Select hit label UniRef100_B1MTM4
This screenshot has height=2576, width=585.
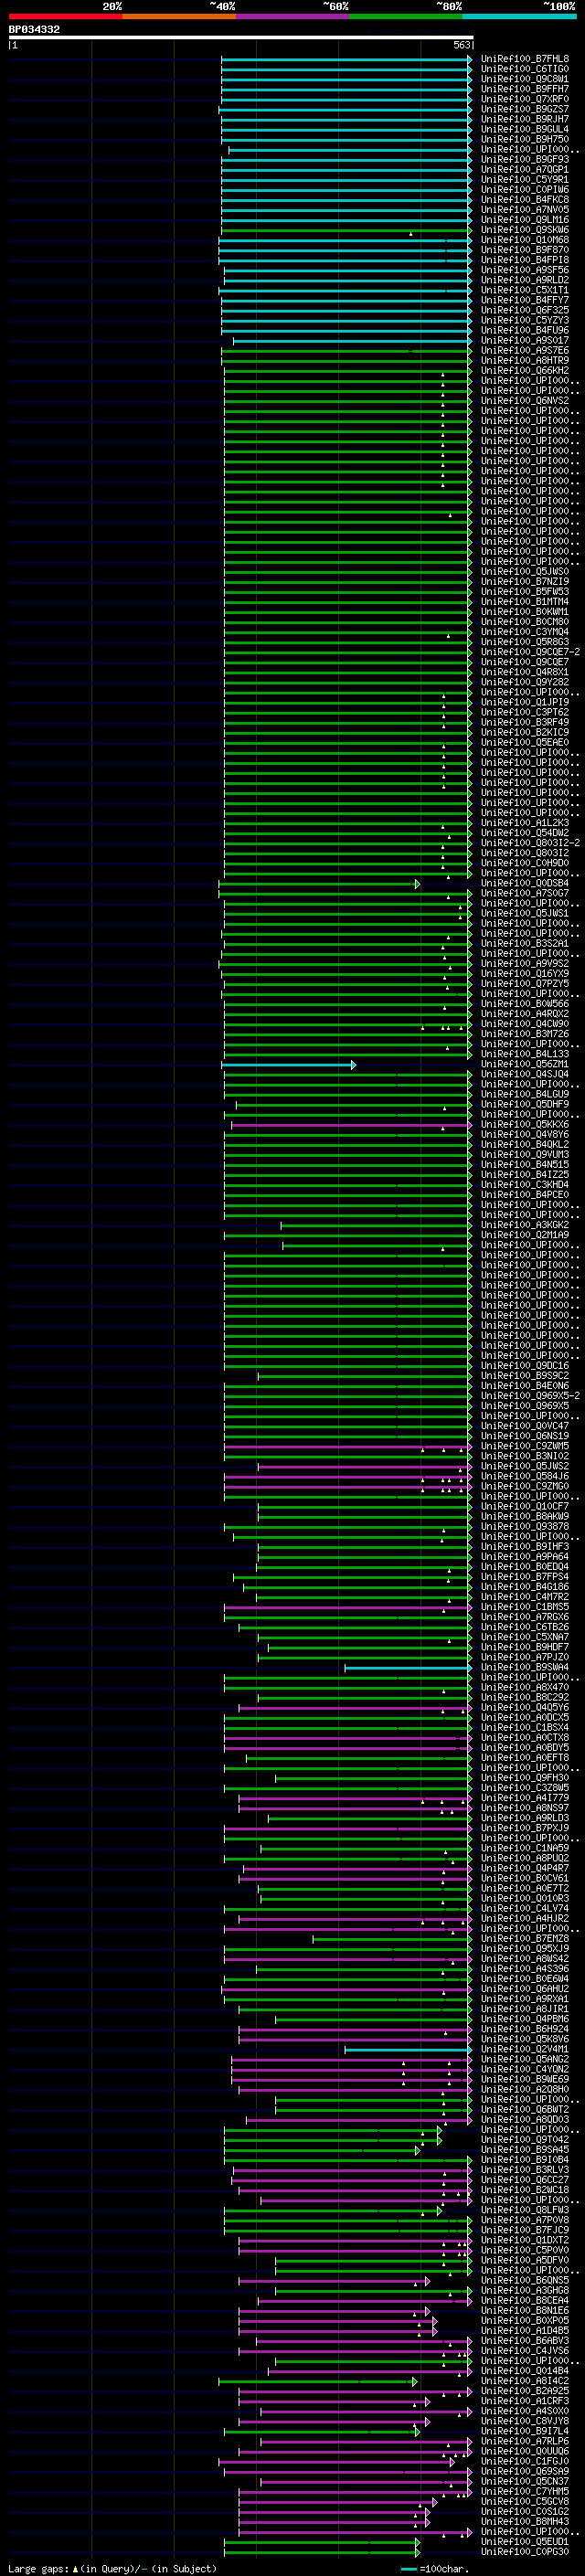[525, 602]
